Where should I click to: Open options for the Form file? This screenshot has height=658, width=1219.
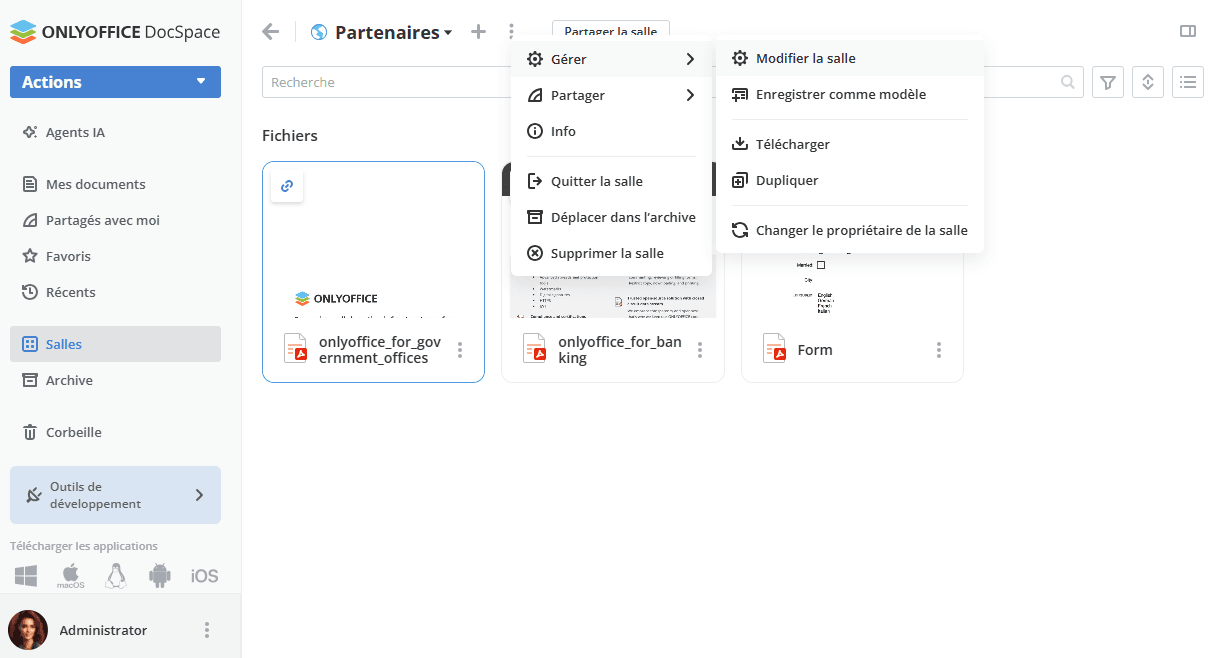point(939,350)
